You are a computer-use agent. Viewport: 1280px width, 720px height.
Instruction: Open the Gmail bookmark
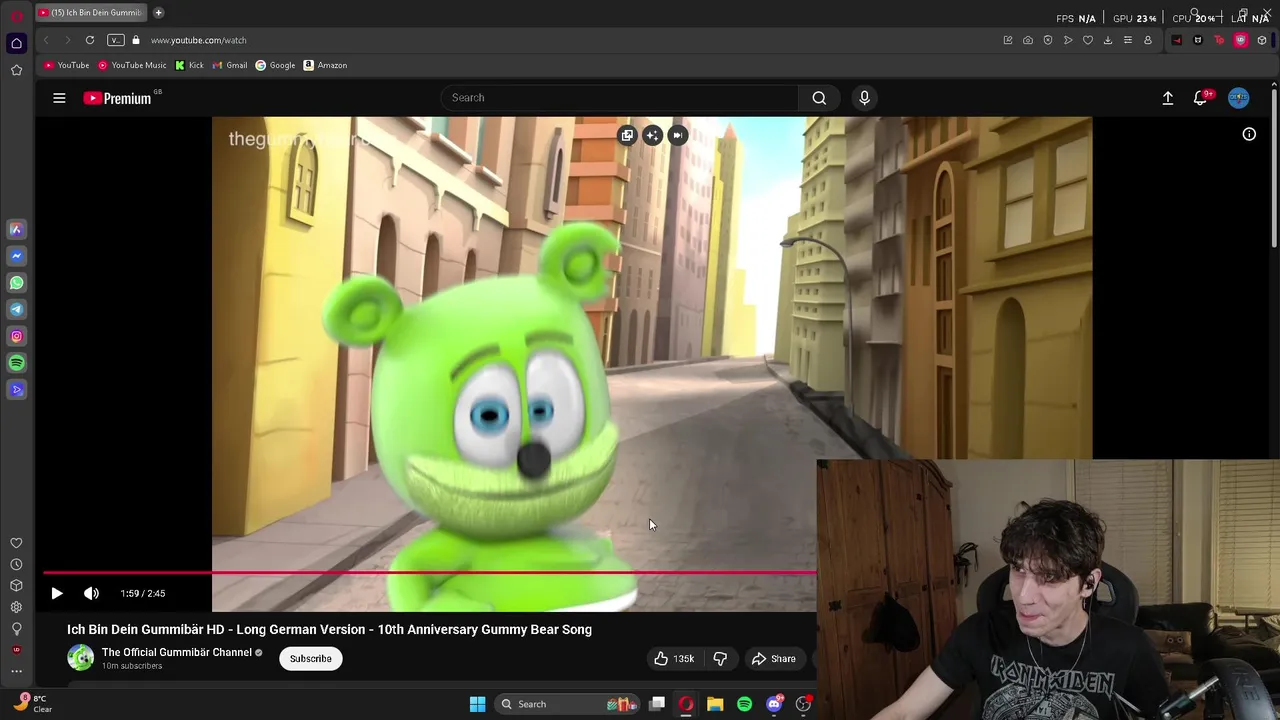click(x=230, y=65)
